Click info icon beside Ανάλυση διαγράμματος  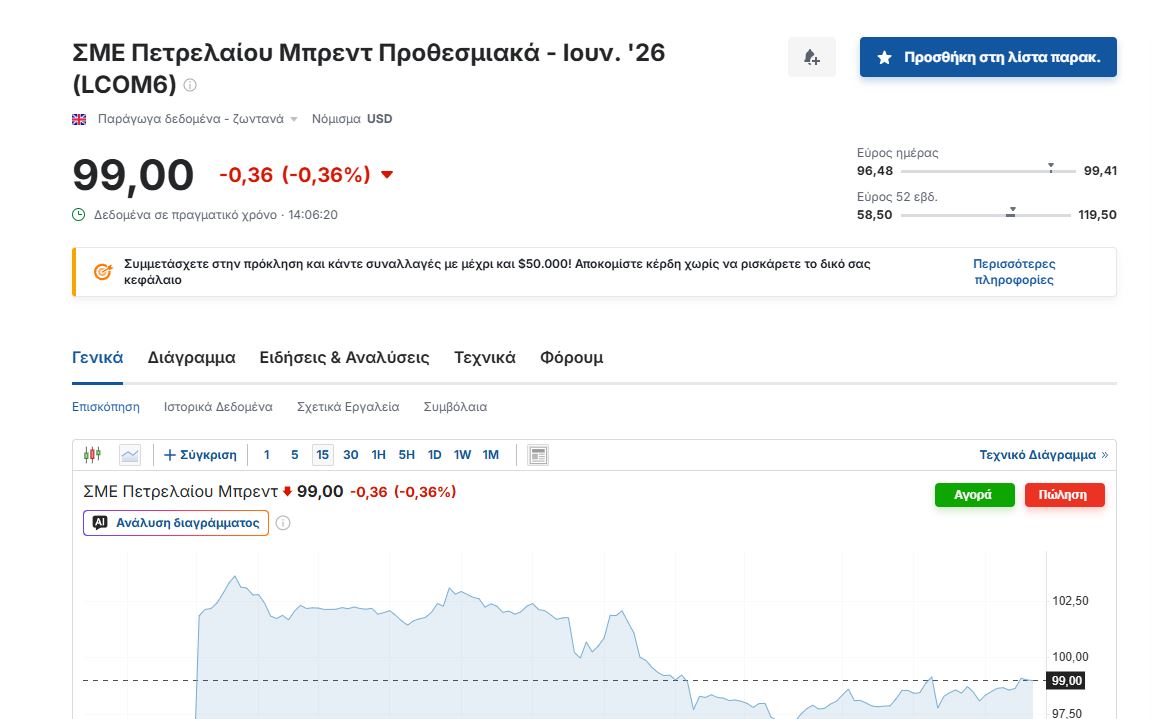coord(283,523)
